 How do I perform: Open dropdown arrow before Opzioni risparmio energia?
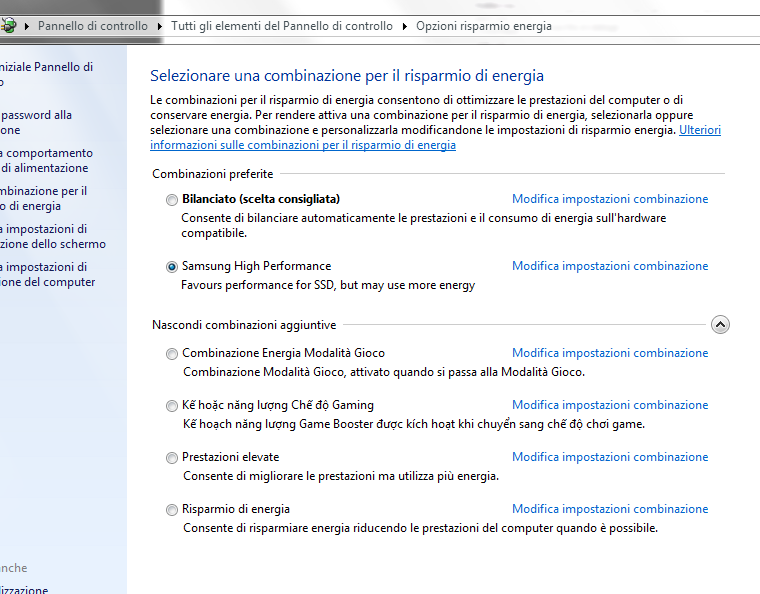[x=405, y=26]
